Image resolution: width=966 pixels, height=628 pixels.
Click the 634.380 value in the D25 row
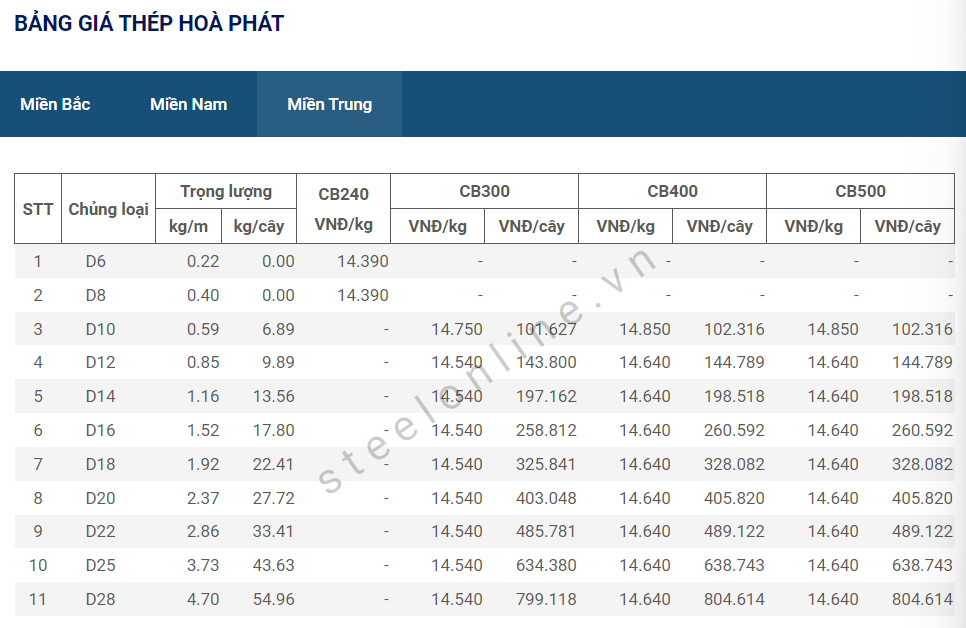(546, 565)
